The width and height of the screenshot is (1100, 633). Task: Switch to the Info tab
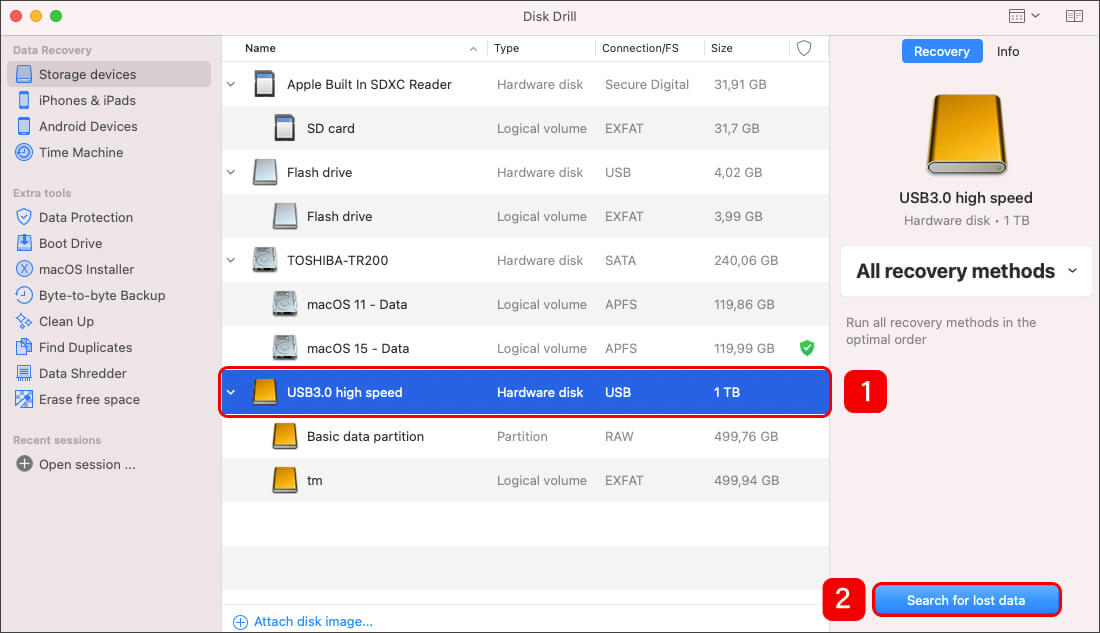point(1008,51)
